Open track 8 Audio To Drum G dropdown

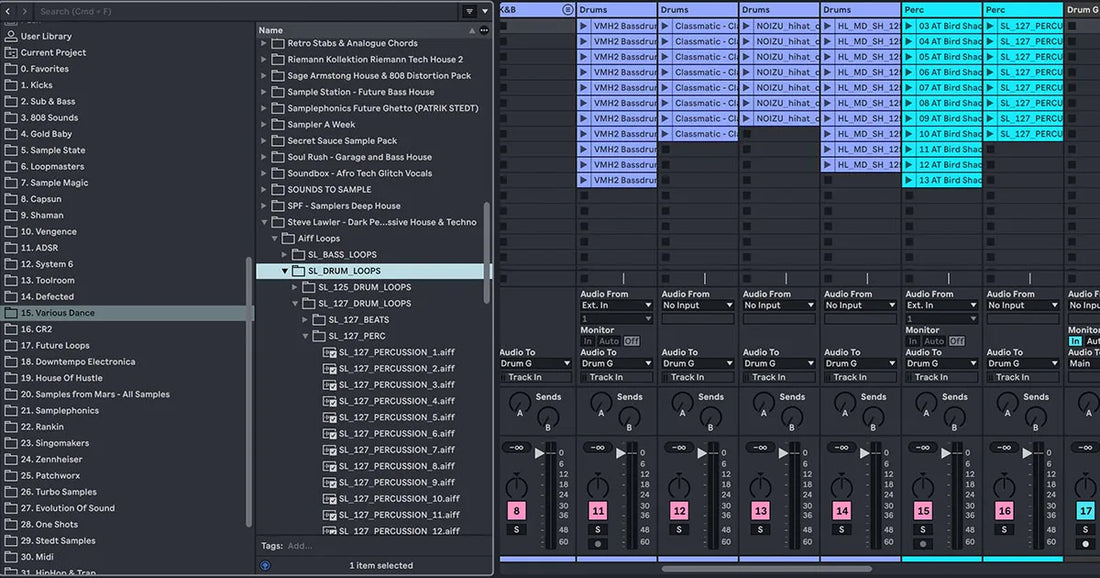coord(535,363)
